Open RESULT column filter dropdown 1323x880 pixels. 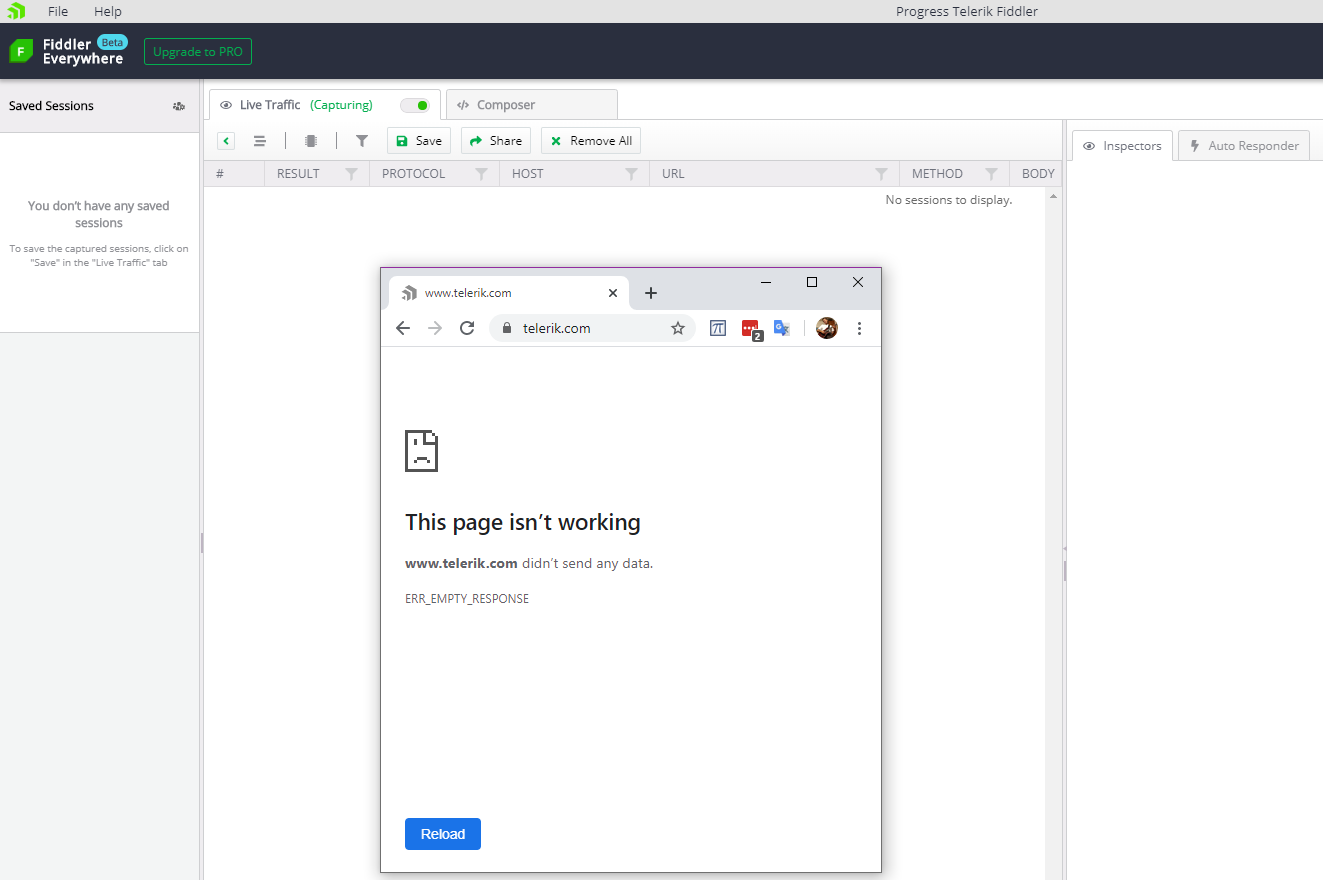pyautogui.click(x=351, y=174)
